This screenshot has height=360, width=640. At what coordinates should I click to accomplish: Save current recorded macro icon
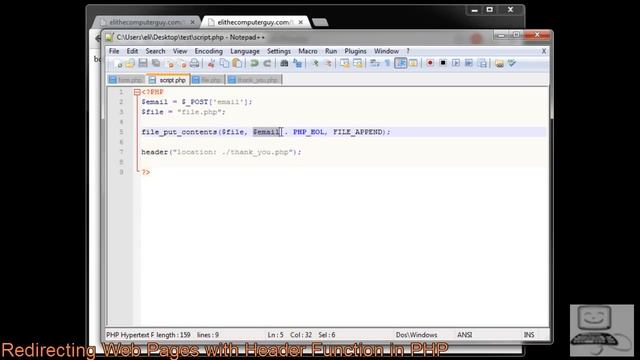[482, 63]
